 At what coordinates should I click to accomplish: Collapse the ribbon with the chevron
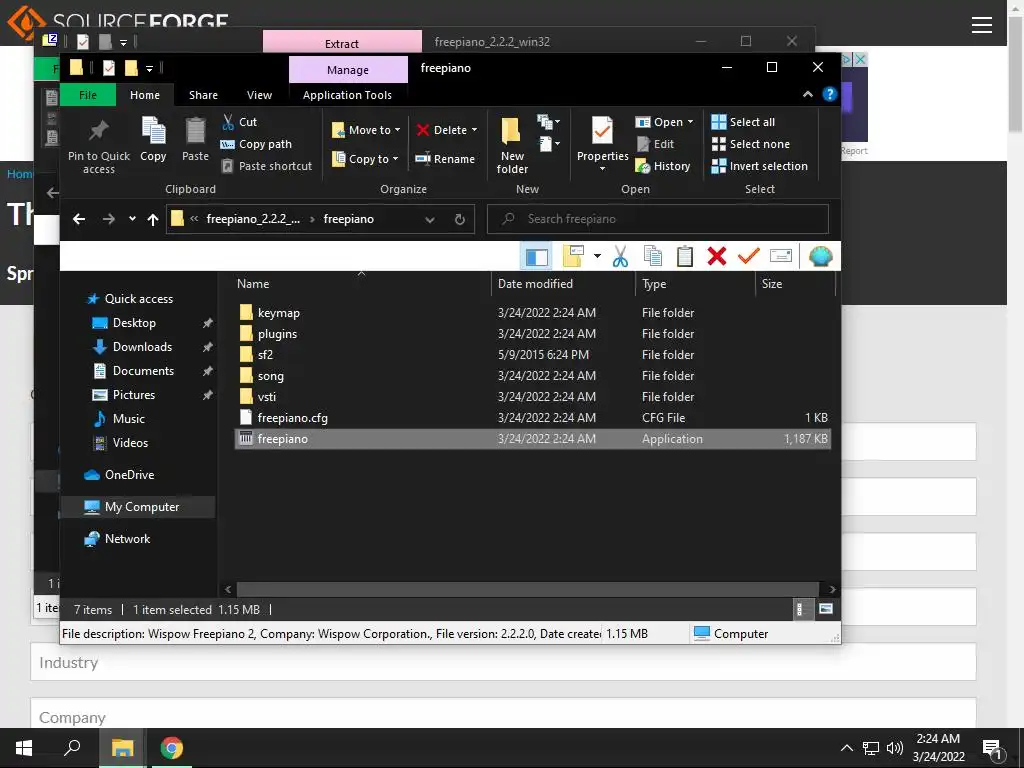(808, 95)
